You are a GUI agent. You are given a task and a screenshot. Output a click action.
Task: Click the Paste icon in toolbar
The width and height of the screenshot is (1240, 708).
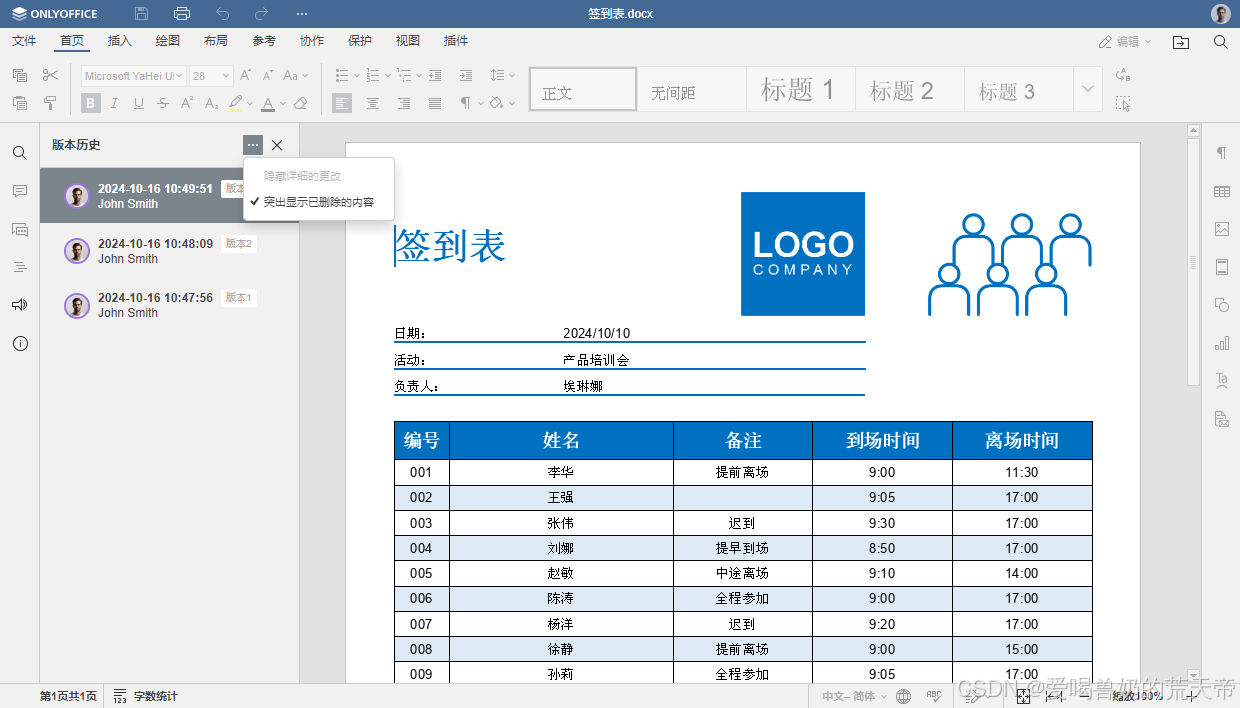coord(20,102)
